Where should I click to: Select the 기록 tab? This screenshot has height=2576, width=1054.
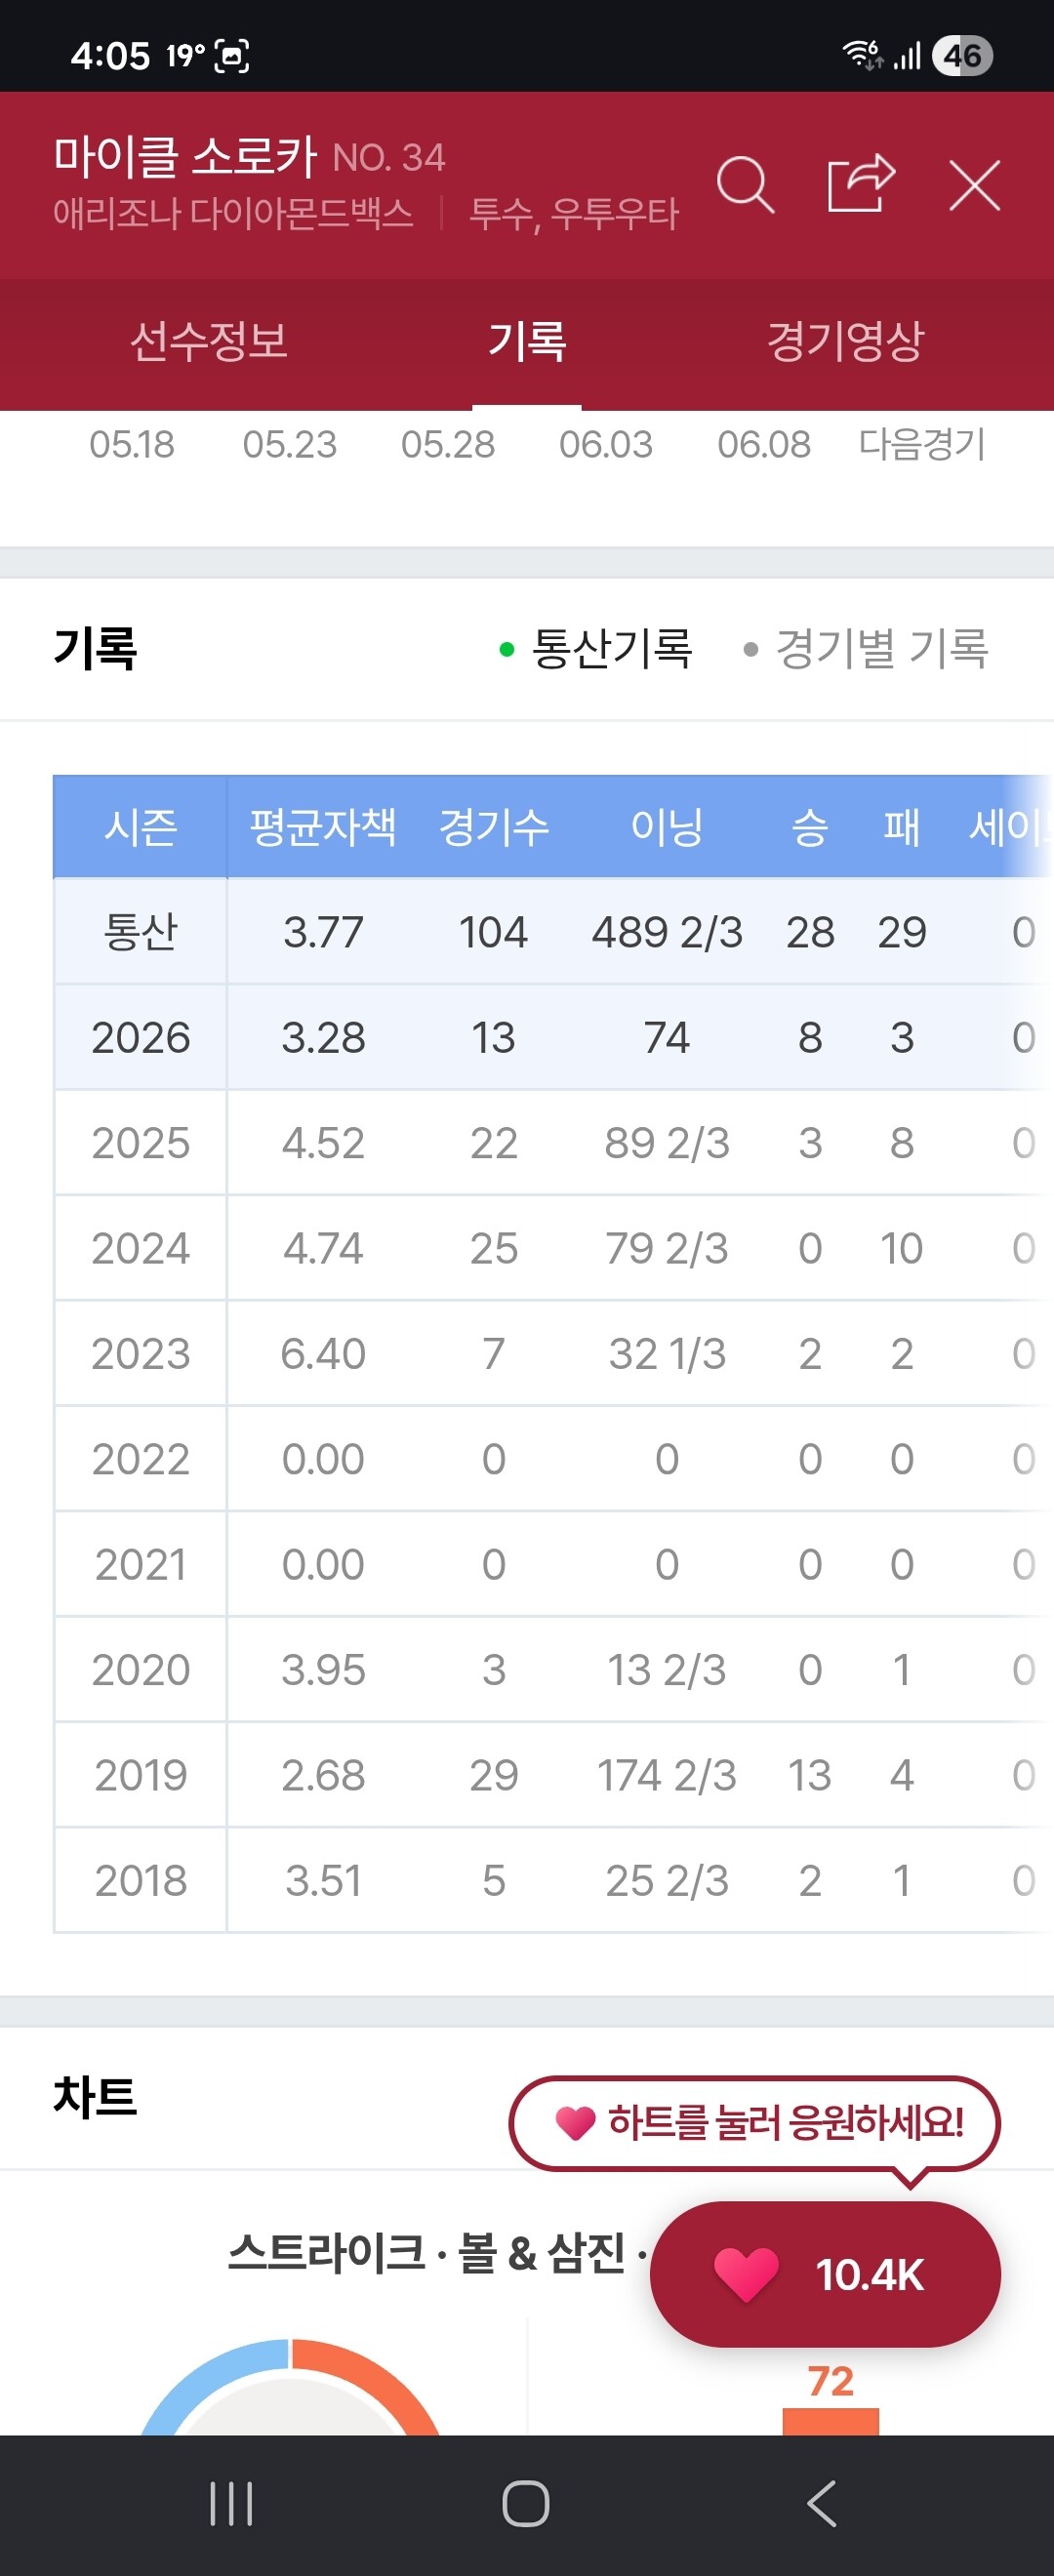coord(527,341)
